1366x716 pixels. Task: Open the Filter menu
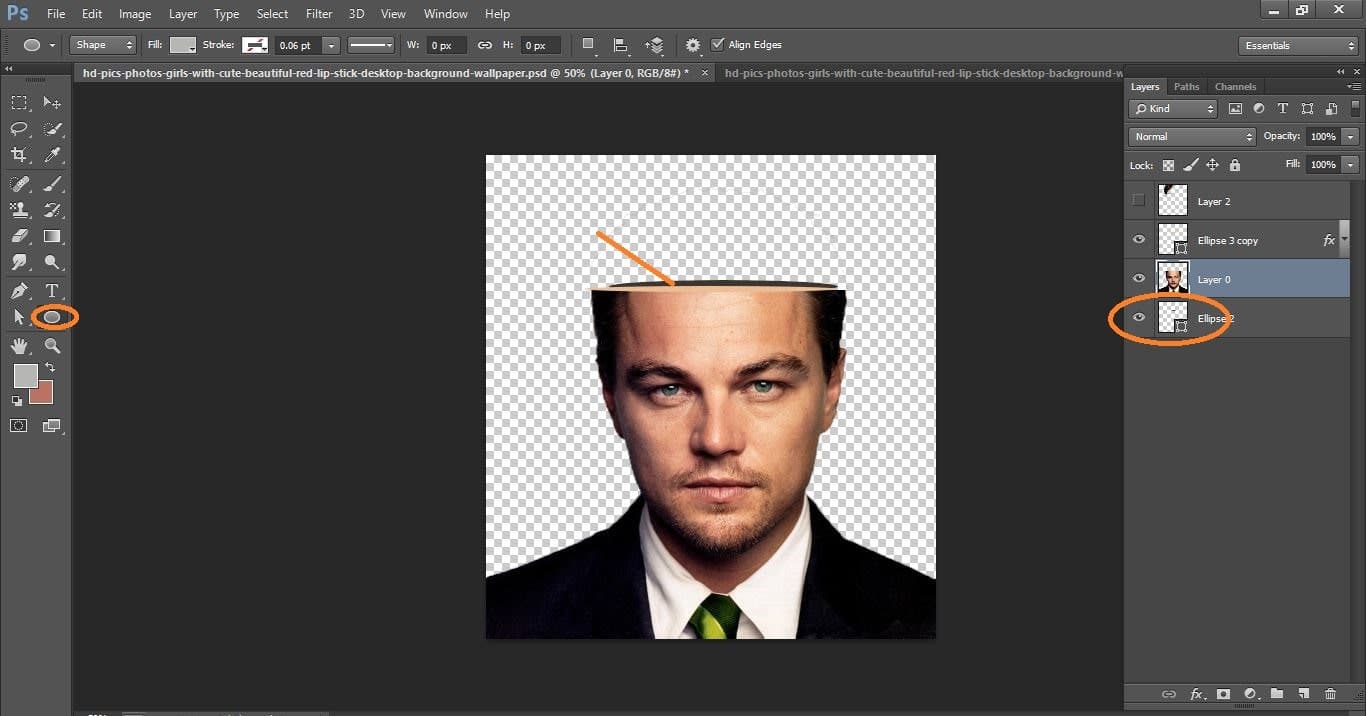pos(318,13)
